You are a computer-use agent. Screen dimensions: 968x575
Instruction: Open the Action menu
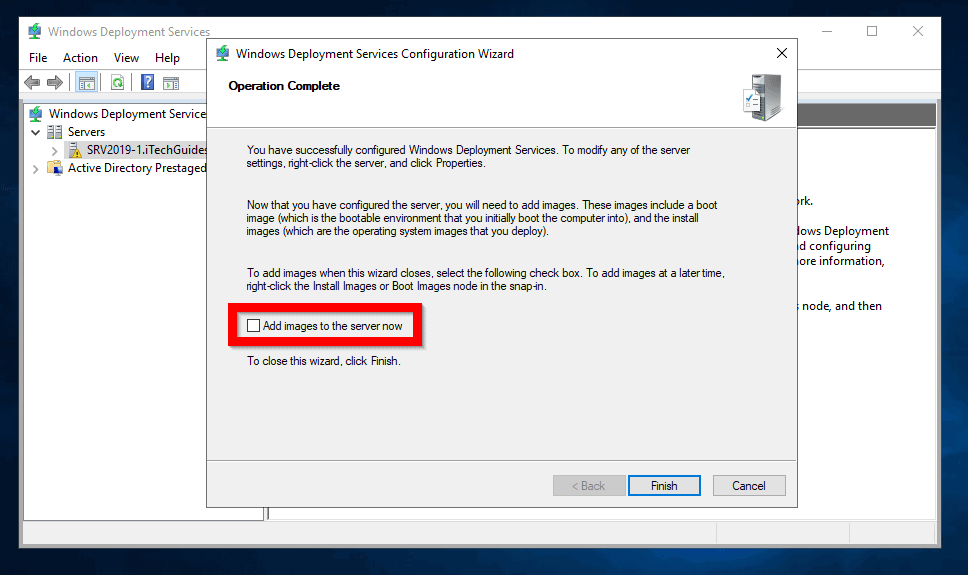[x=80, y=58]
